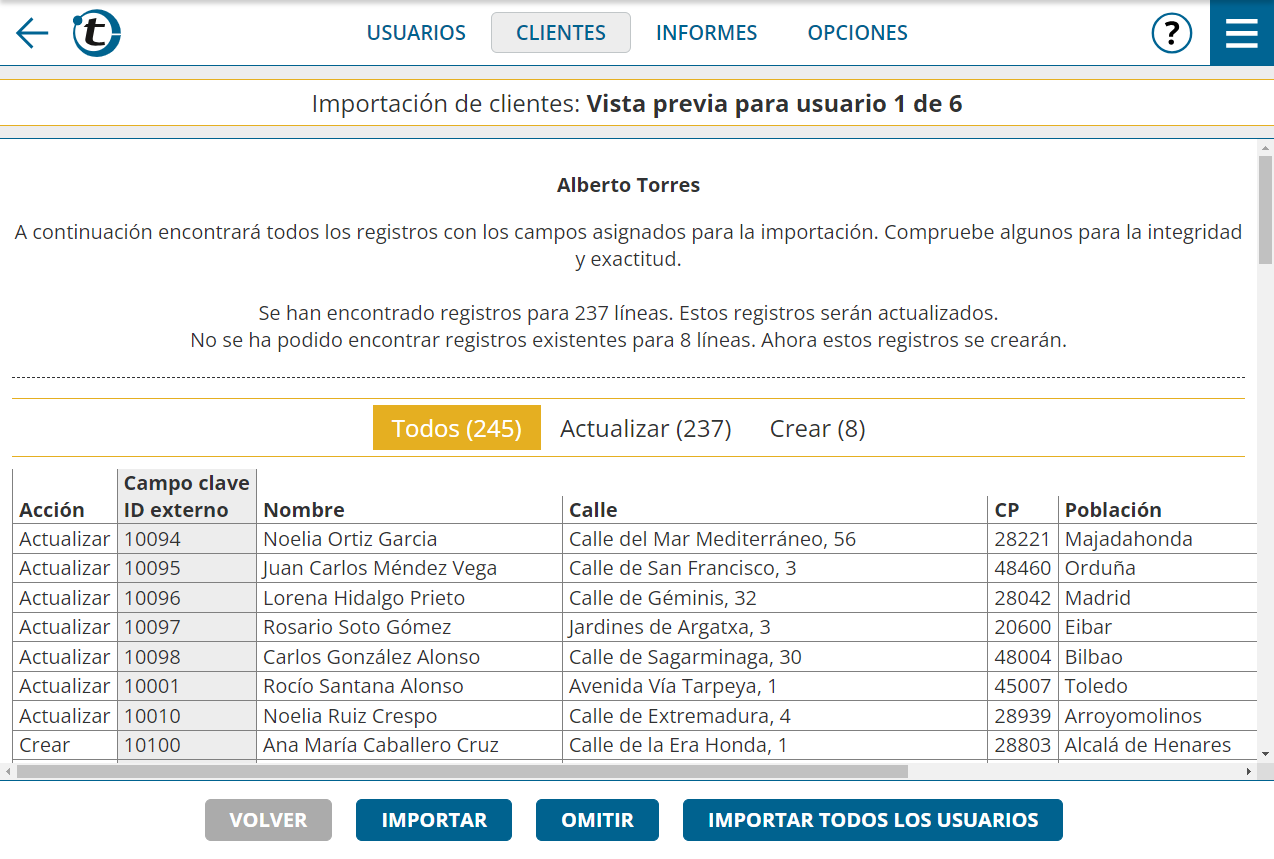Click Importar todos los usuarios
1274x859 pixels.
click(x=872, y=820)
